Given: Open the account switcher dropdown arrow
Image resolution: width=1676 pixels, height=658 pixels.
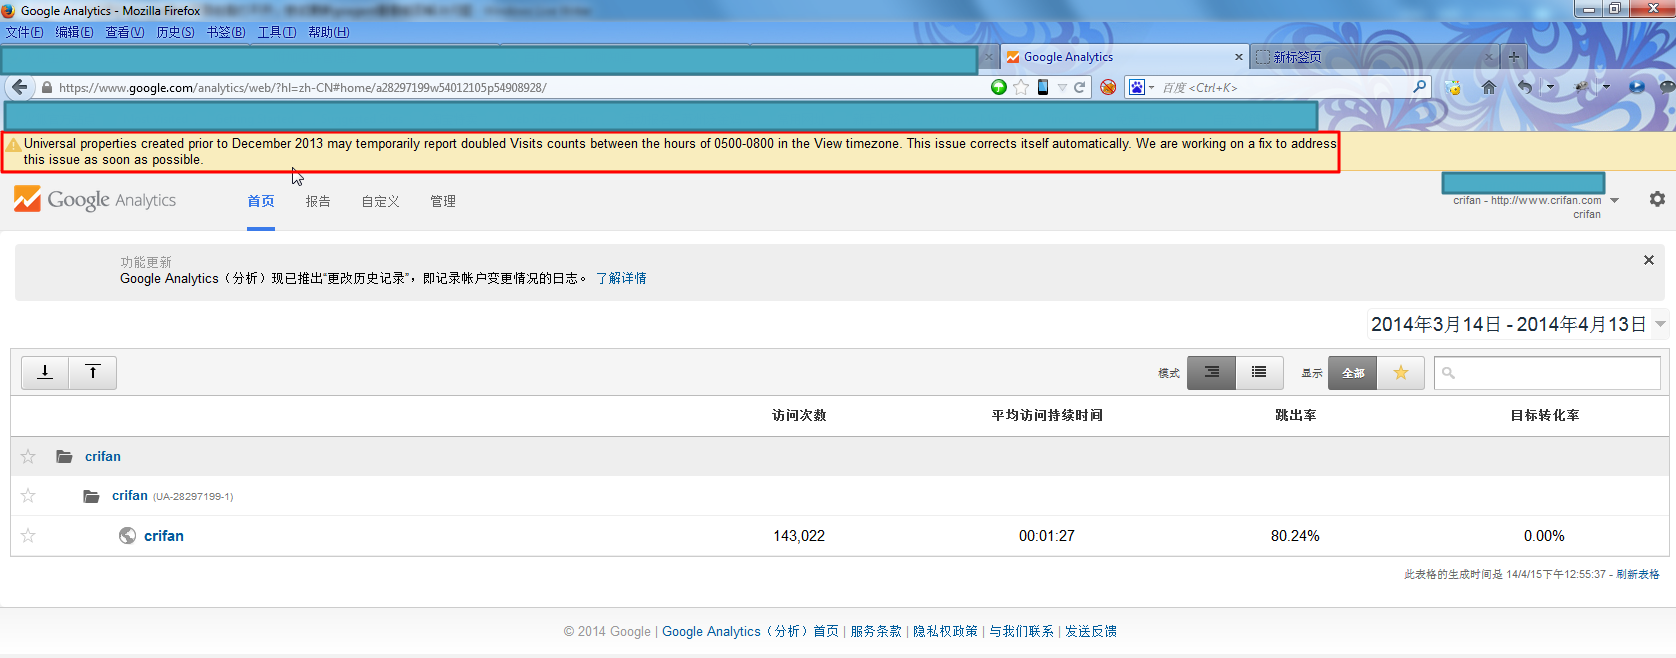Looking at the screenshot, I should [x=1614, y=200].
